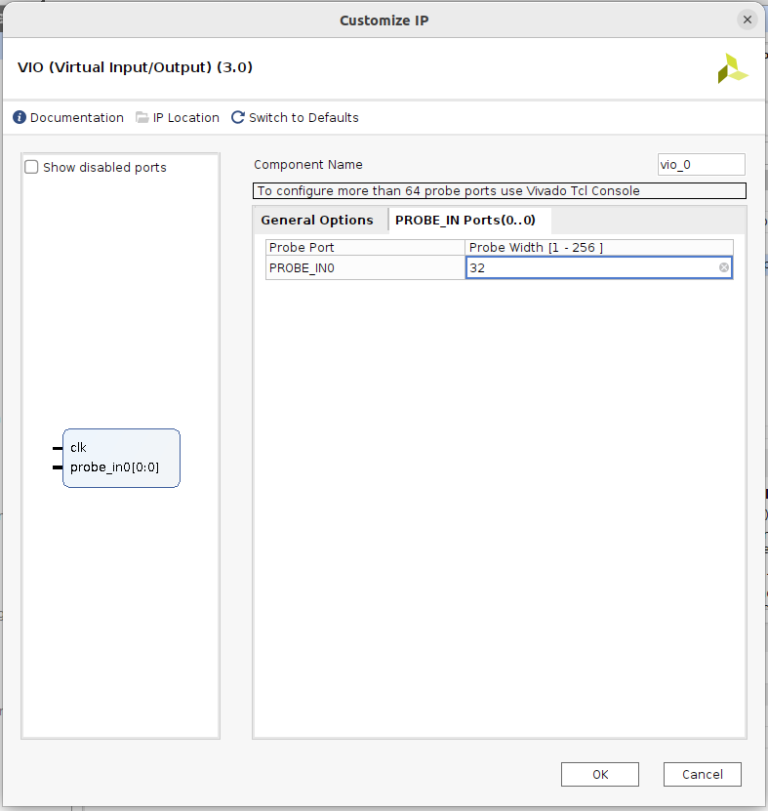Click the Vivado Tcl Console message bar

point(499,191)
